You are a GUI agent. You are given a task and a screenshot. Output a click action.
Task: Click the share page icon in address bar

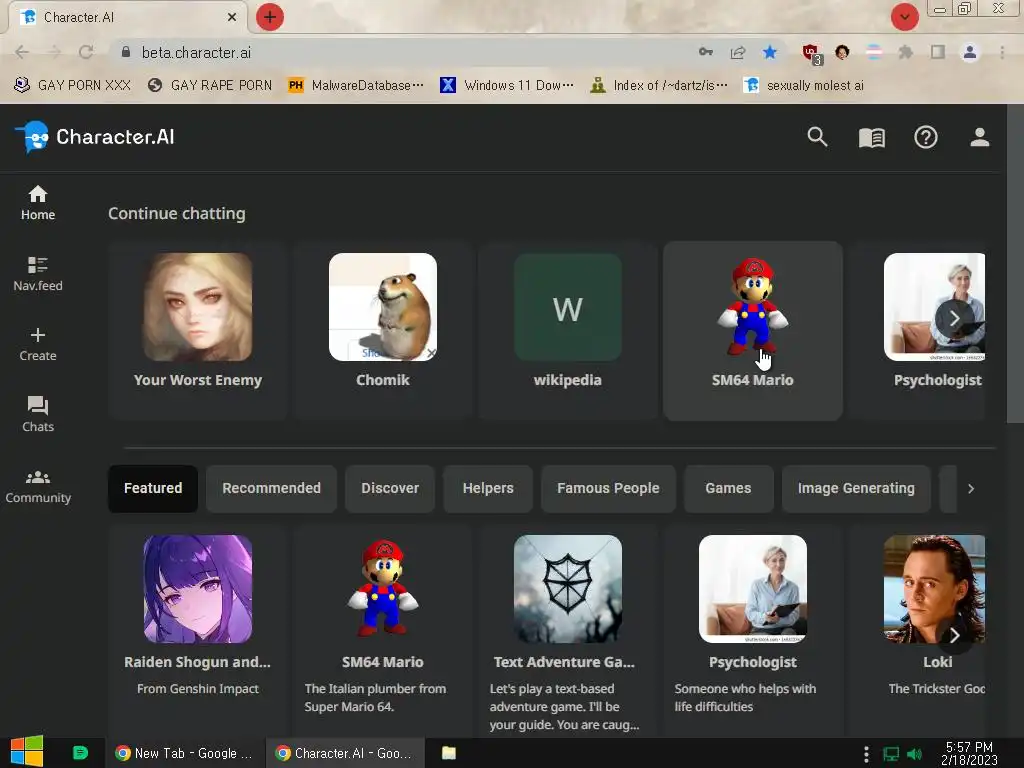(738, 52)
